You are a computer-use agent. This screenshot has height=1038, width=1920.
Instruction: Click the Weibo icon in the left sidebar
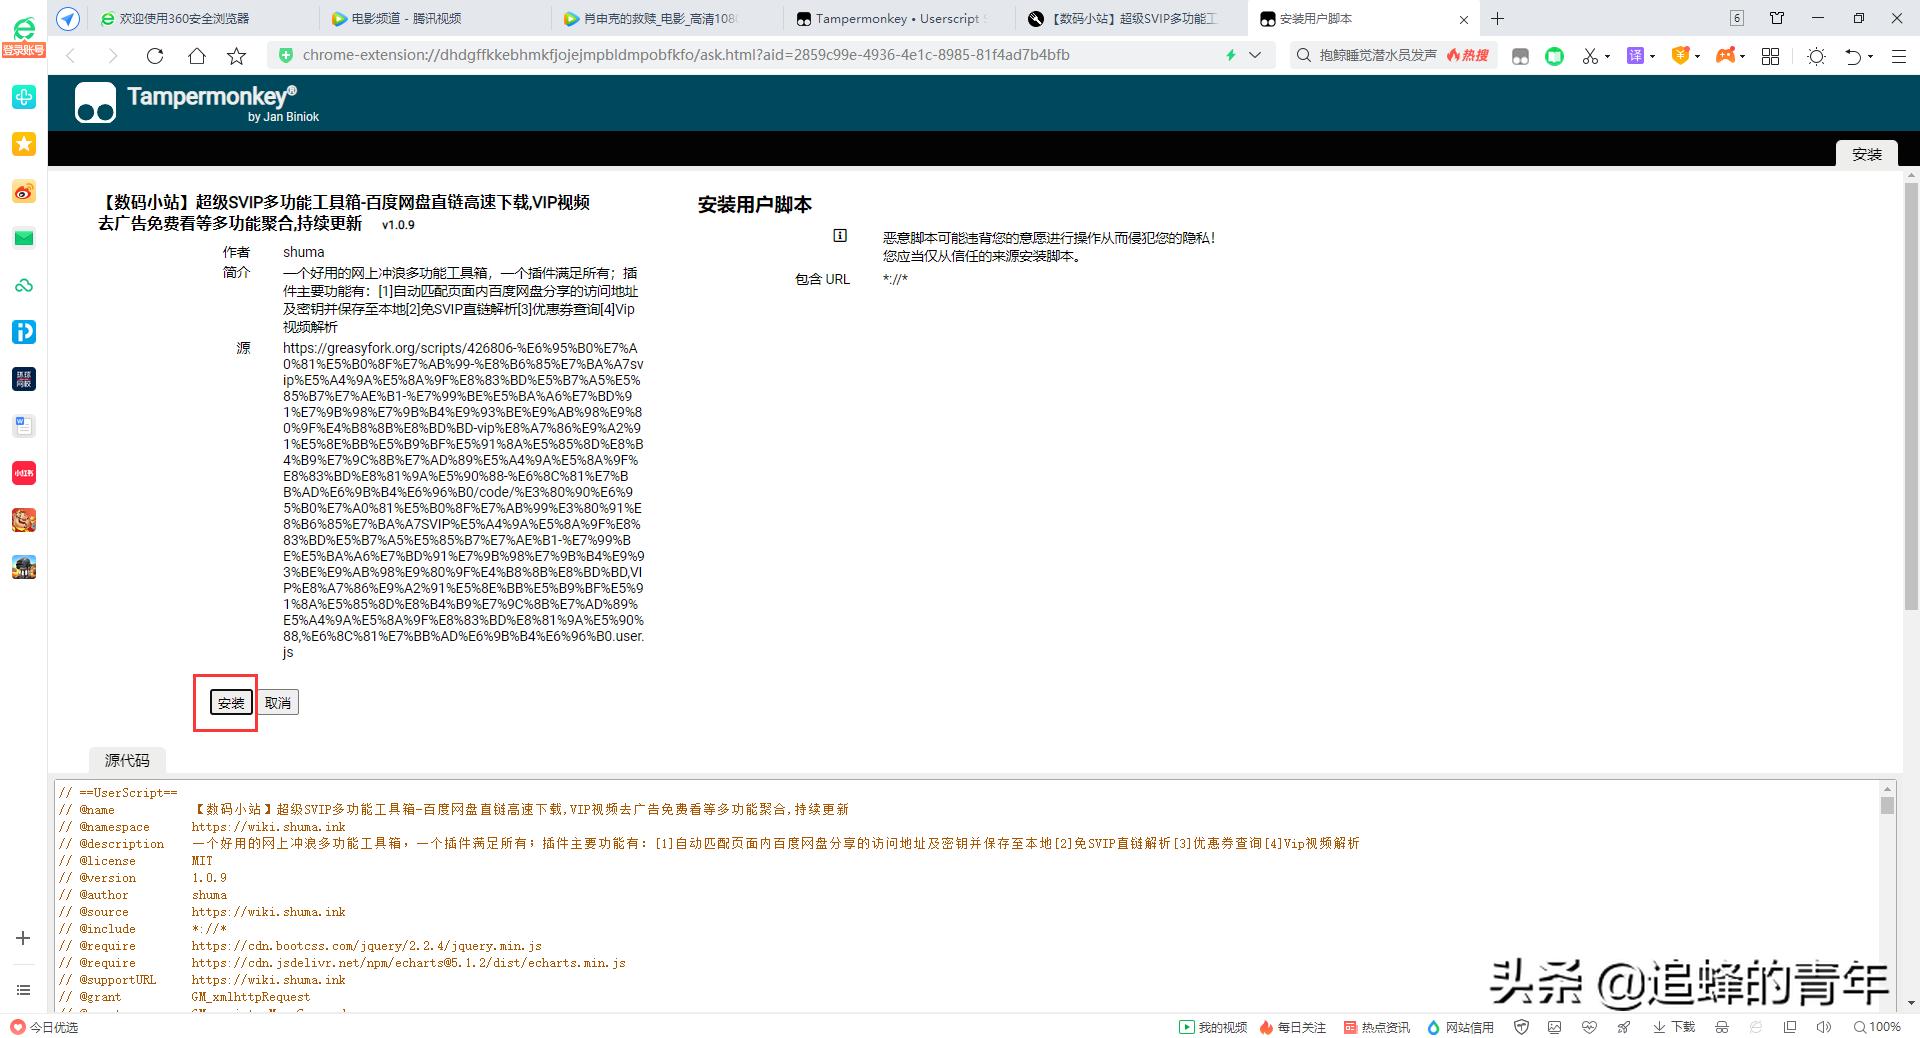point(24,191)
